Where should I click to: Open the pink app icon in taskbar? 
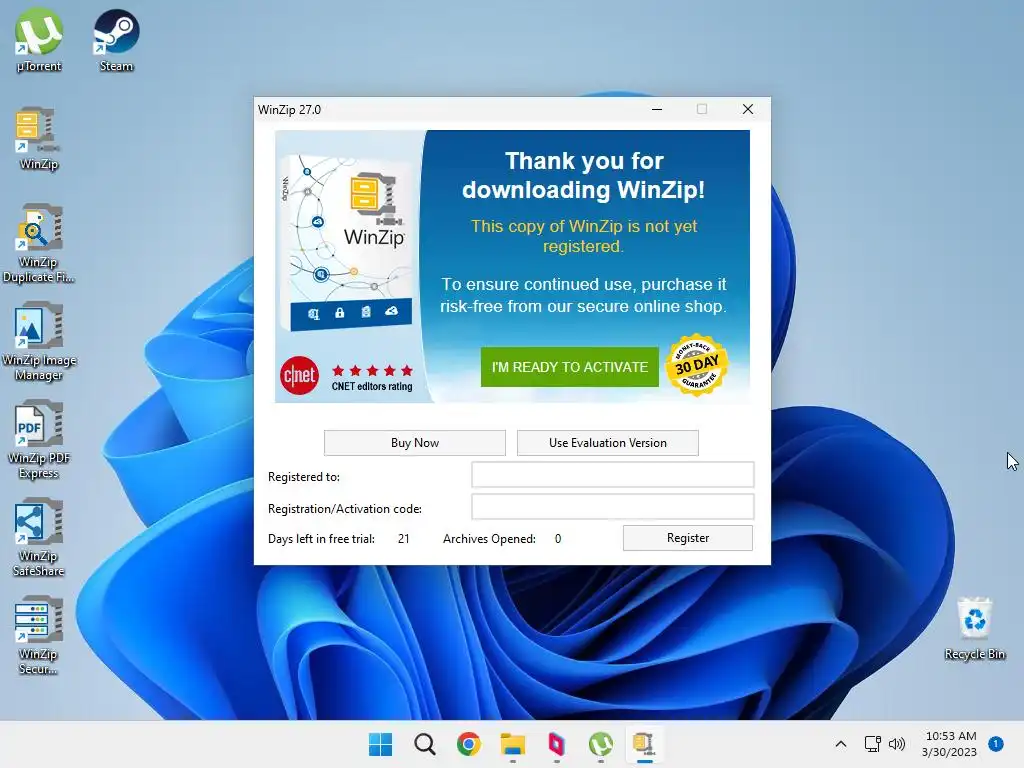[x=556, y=744]
